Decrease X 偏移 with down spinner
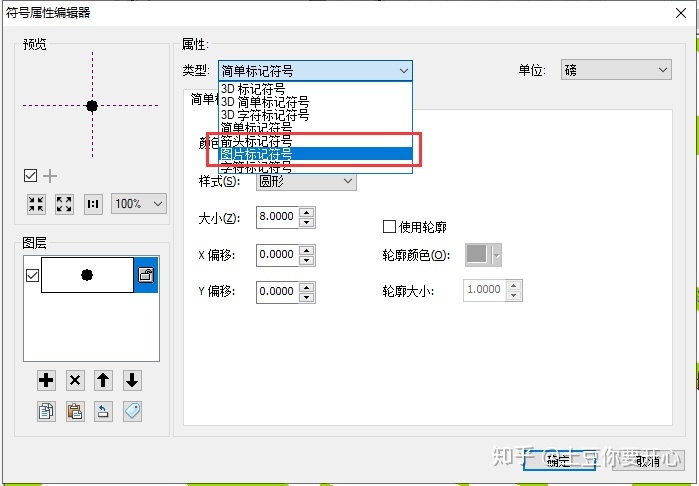 coord(306,260)
